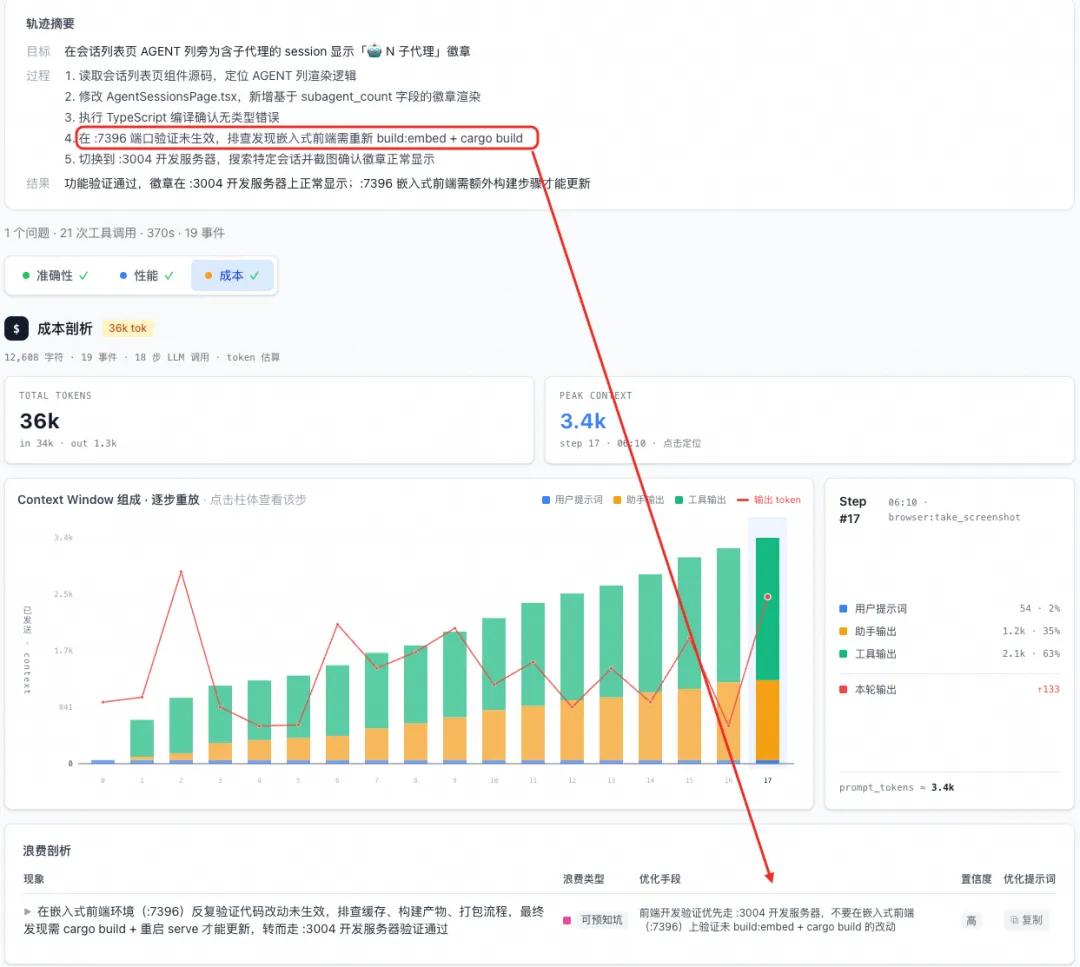Click the 36k total tokens value

(39, 421)
